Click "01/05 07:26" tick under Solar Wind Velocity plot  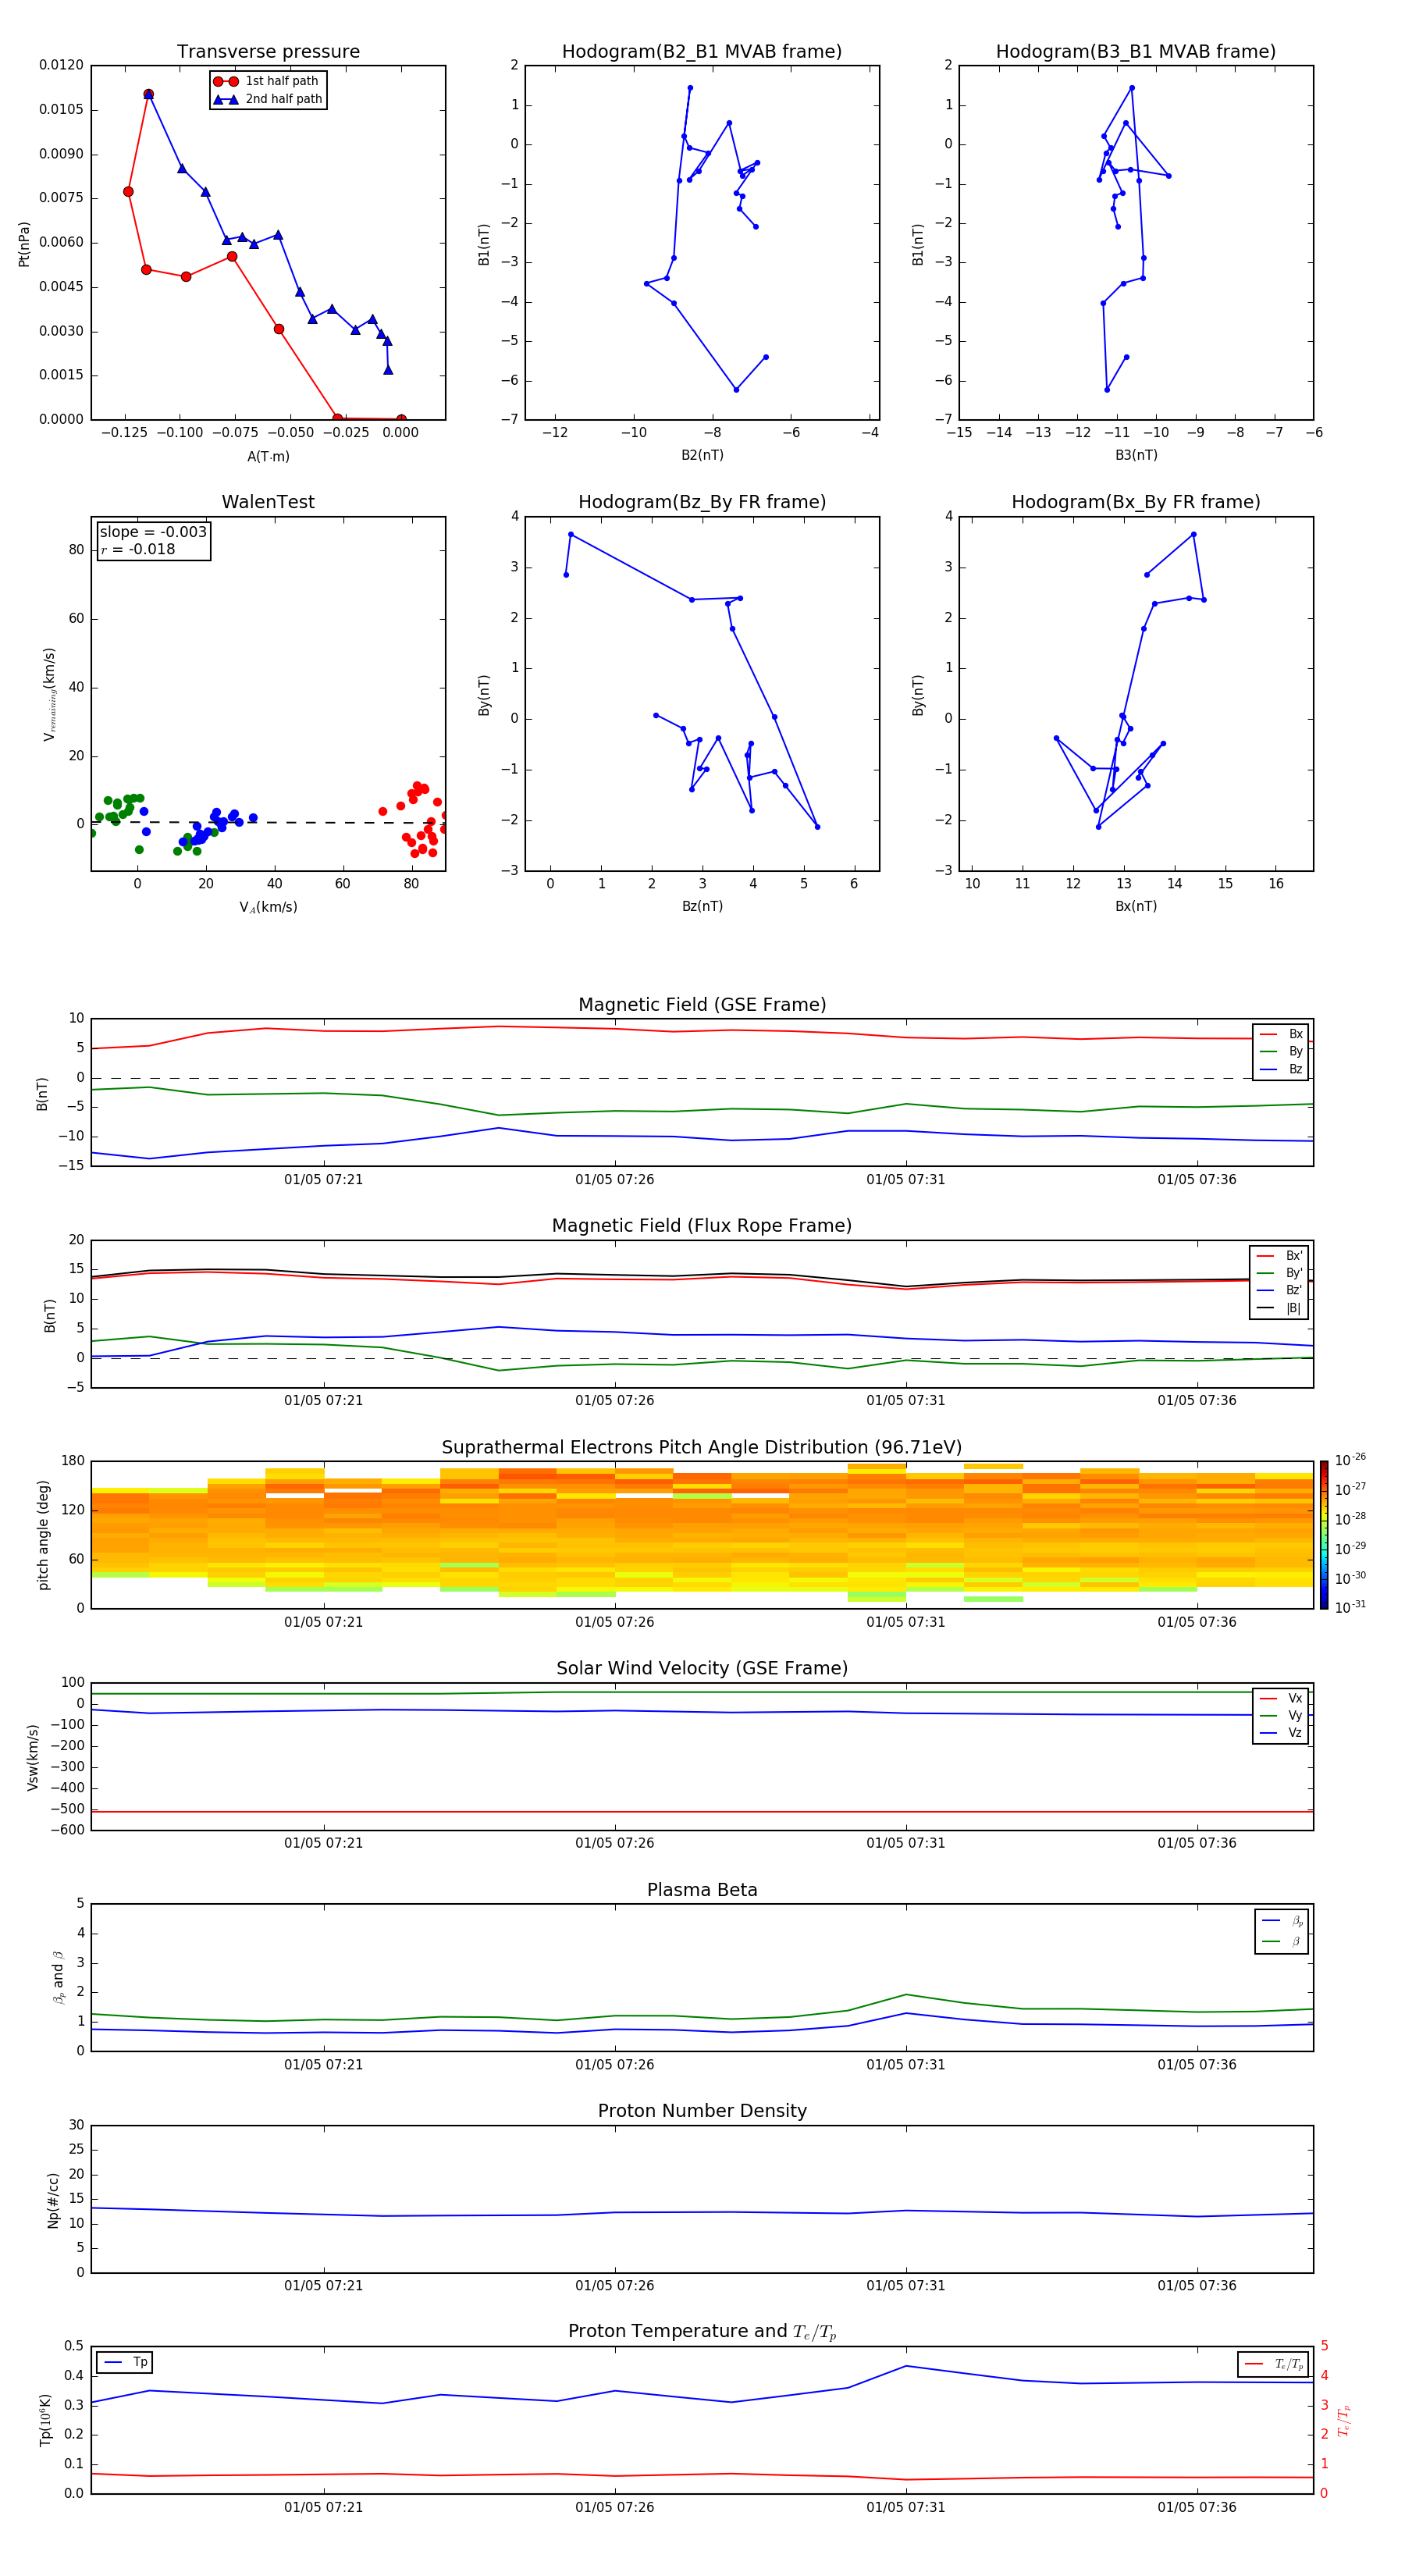click(x=614, y=1843)
